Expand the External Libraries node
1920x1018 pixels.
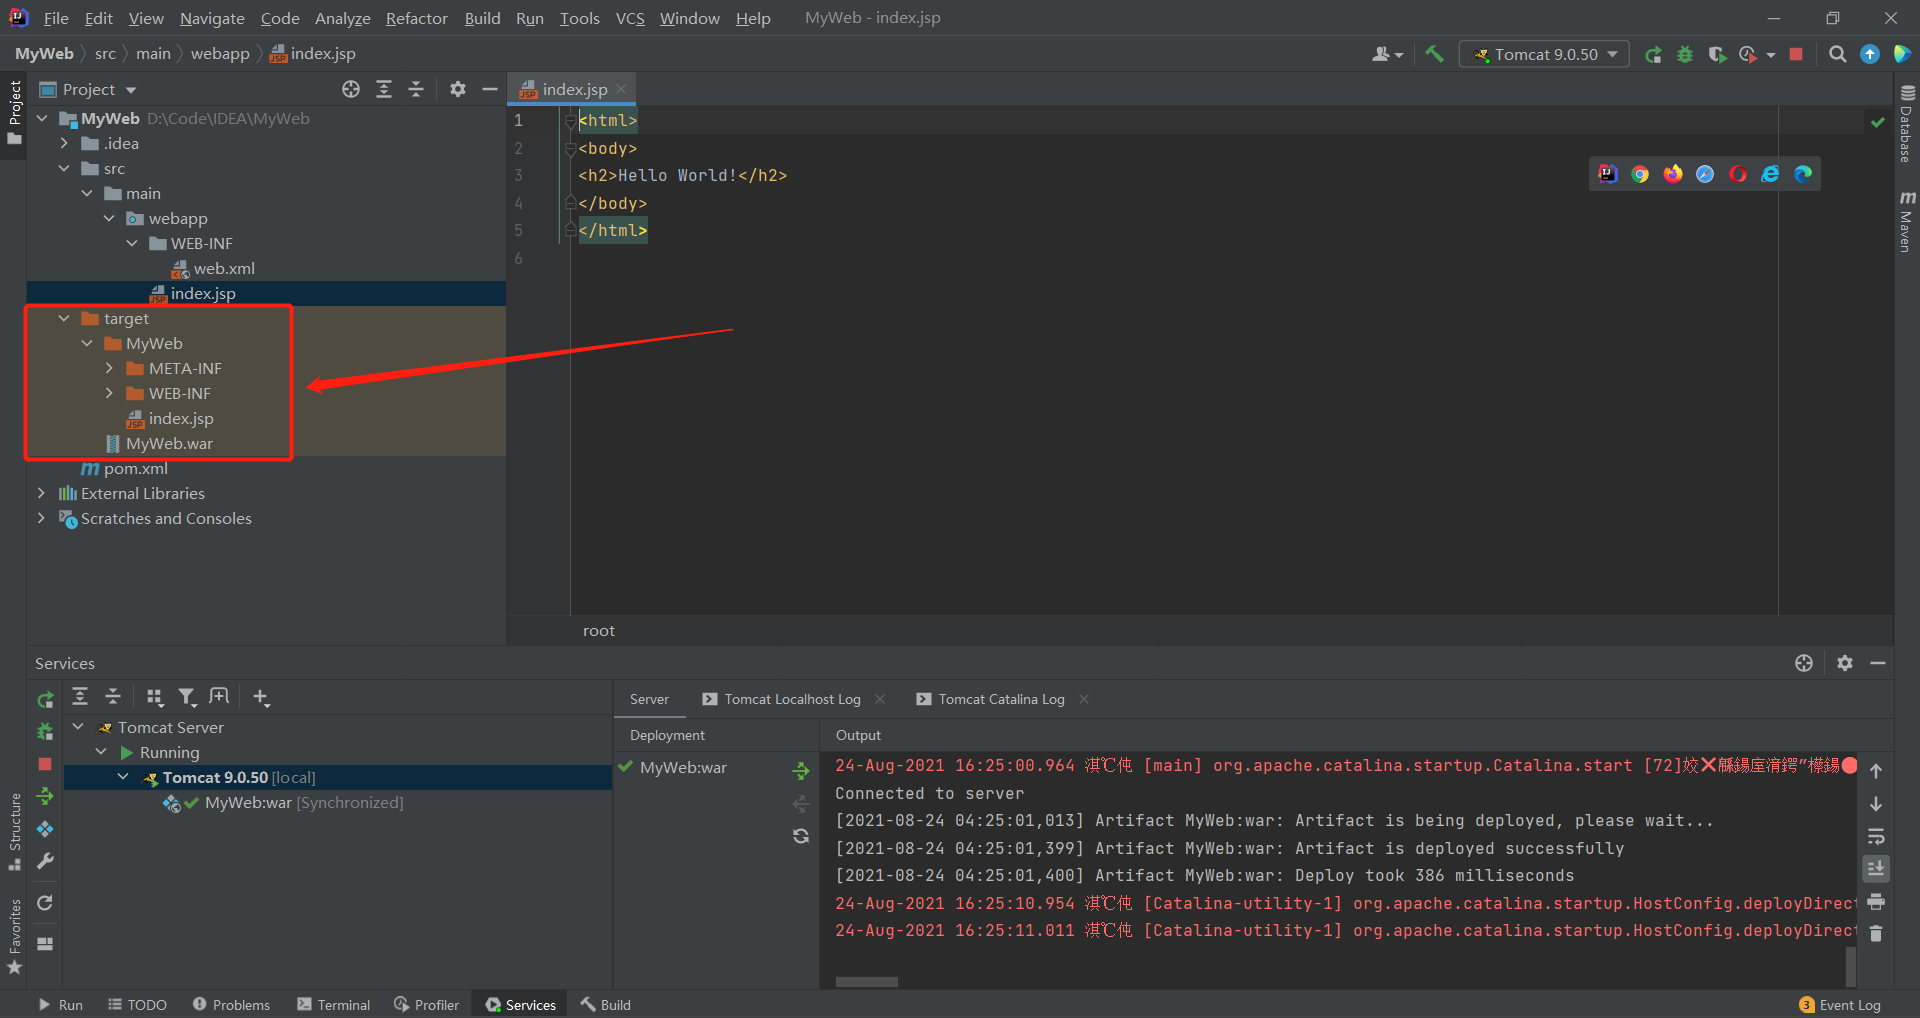click(41, 493)
